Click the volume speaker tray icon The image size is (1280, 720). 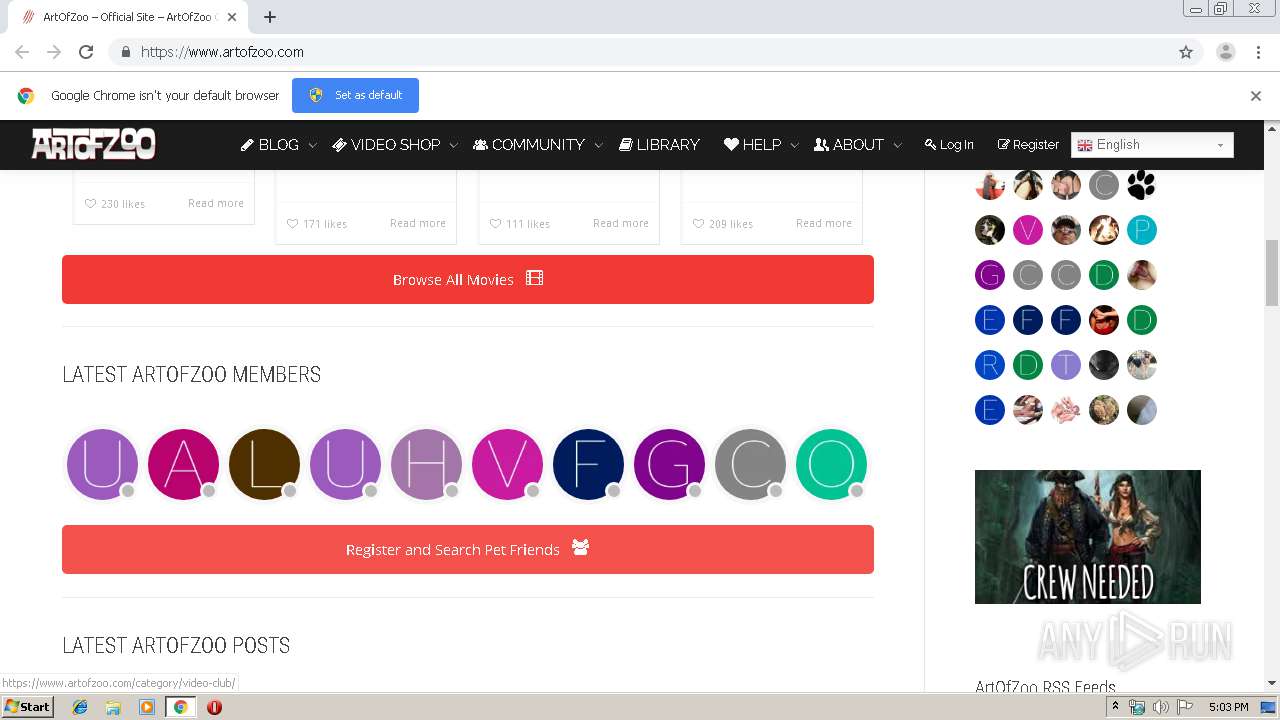[1161, 707]
